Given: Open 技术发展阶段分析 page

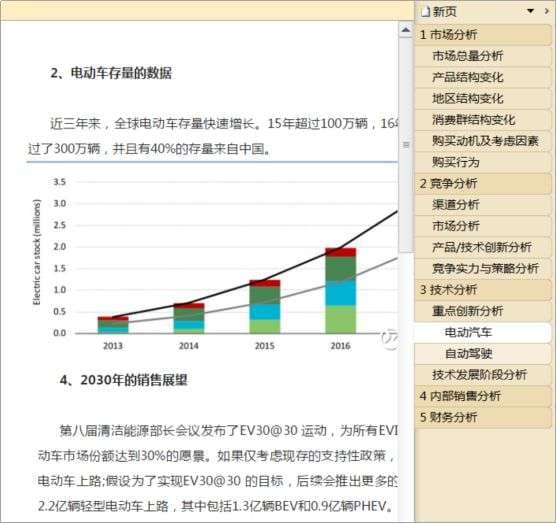Looking at the screenshot, I should [483, 375].
